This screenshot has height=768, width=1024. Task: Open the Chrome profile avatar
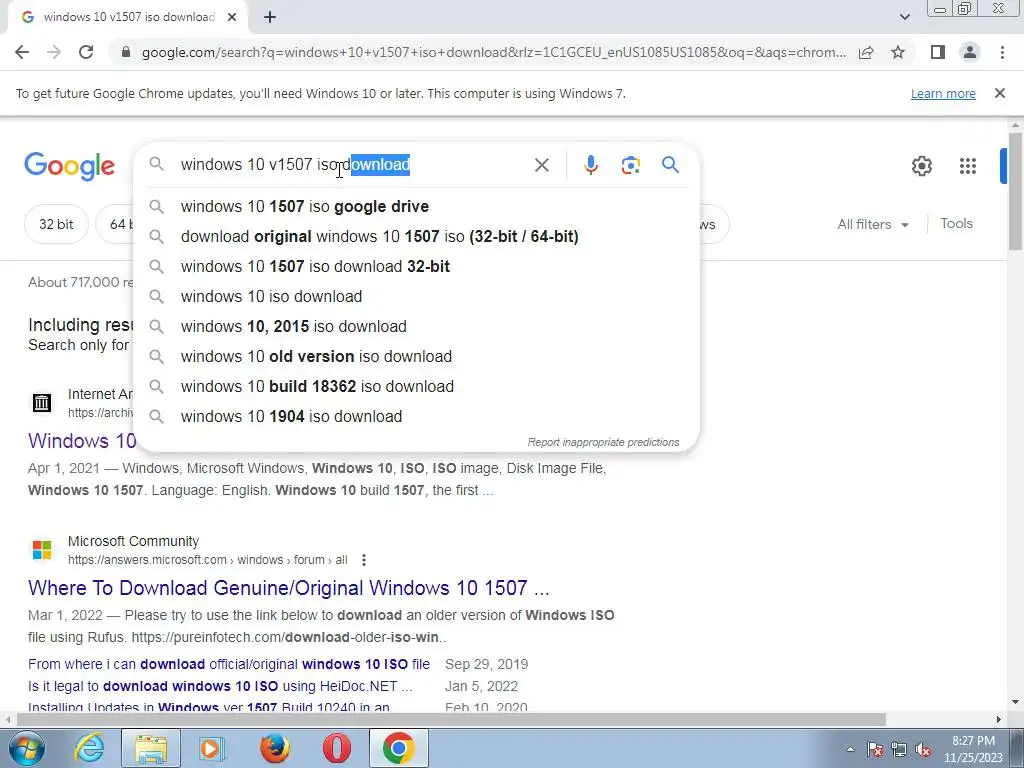point(970,52)
